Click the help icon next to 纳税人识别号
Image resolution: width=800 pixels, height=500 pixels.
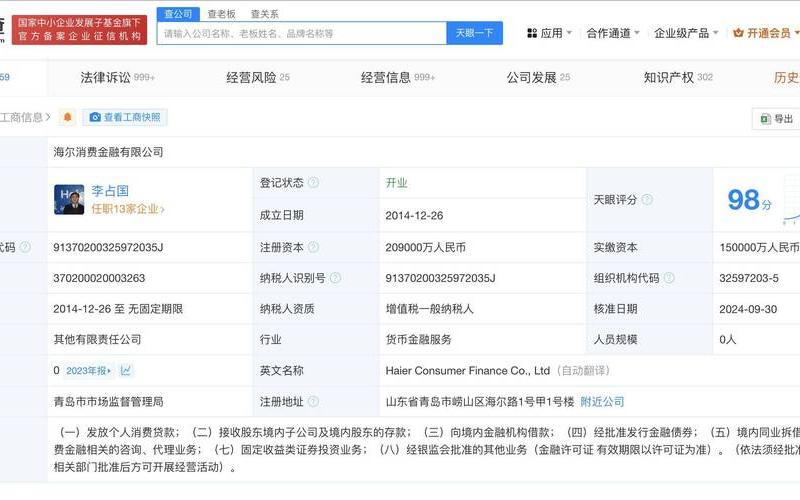335,278
